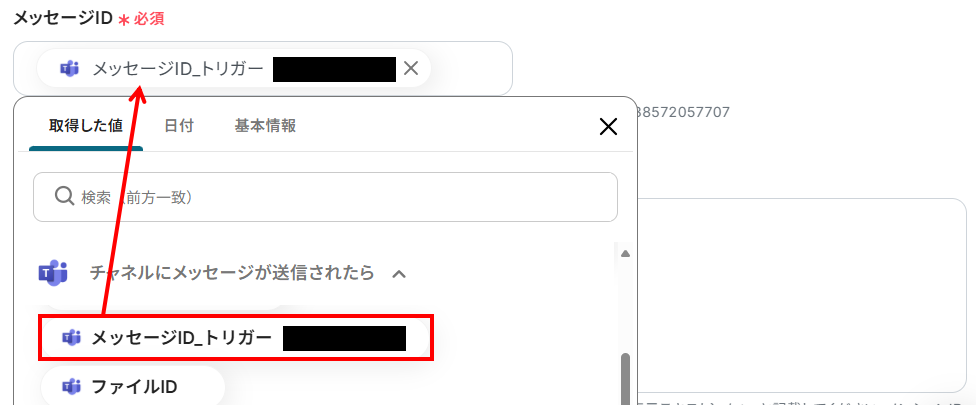Open the 基本情報 tab
Viewport: 976px width, 405px height.
[x=265, y=126]
